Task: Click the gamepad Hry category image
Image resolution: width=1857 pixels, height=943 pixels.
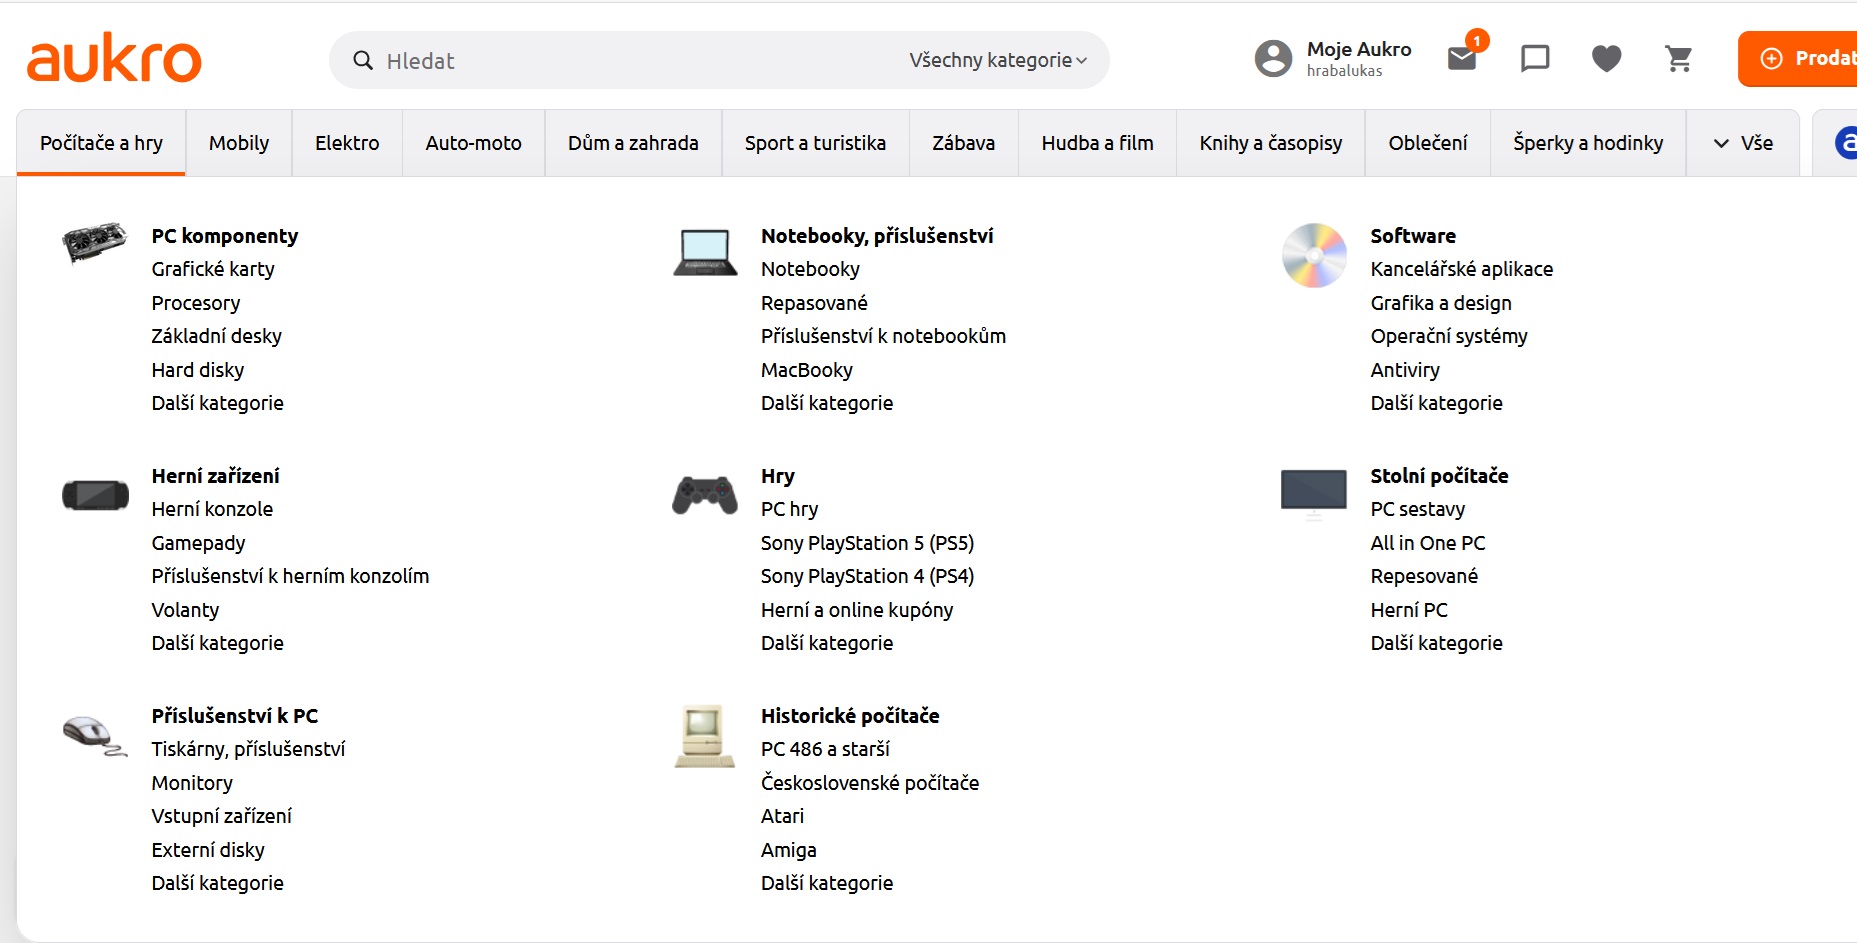Action: (705, 495)
